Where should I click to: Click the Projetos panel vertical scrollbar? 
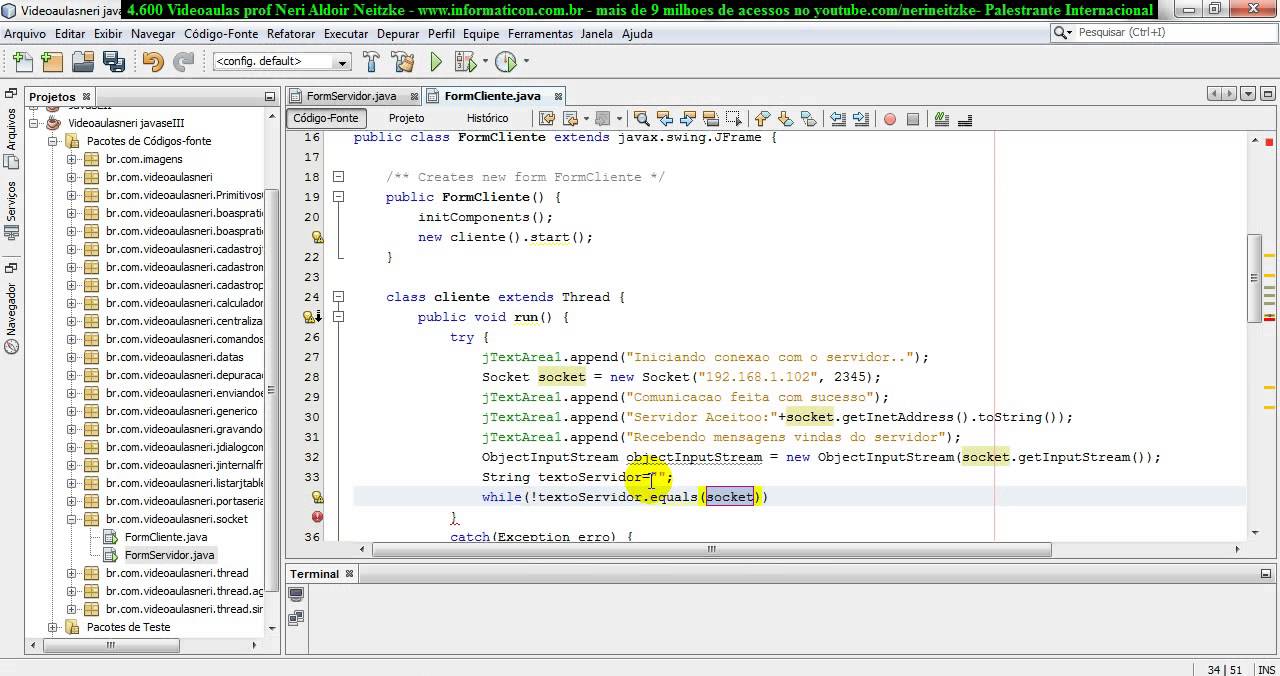(x=272, y=390)
